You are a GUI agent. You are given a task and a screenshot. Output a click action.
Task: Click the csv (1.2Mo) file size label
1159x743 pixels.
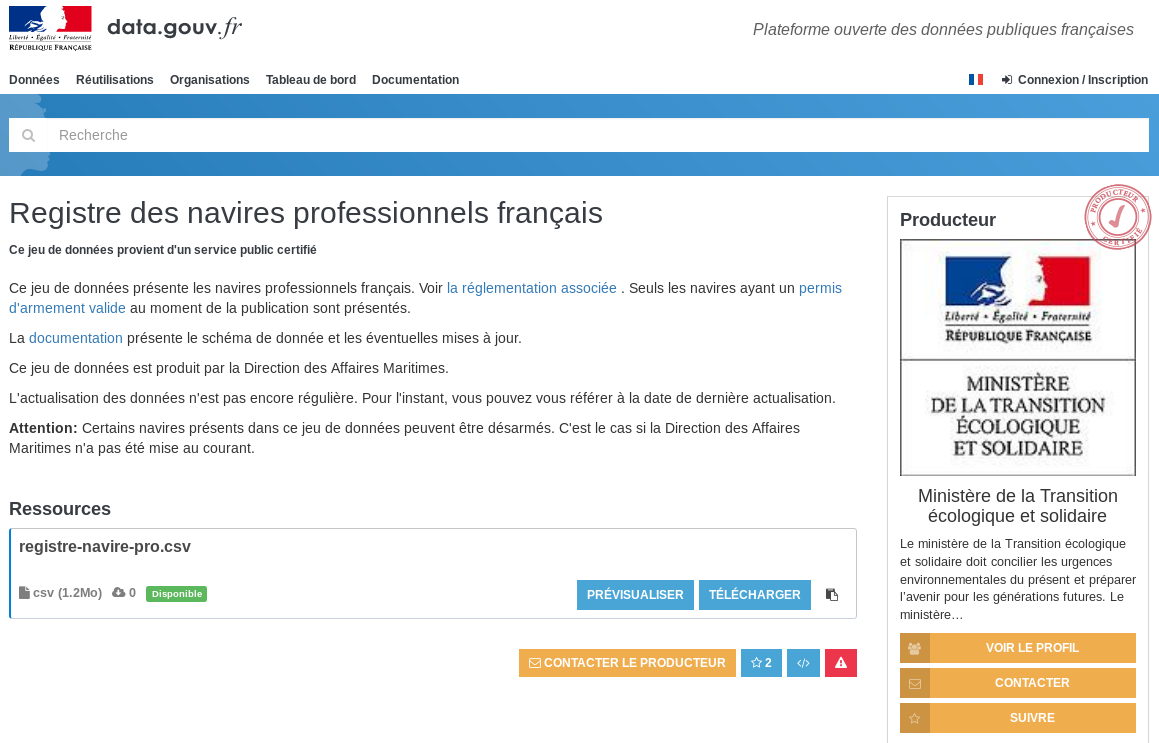(67, 593)
